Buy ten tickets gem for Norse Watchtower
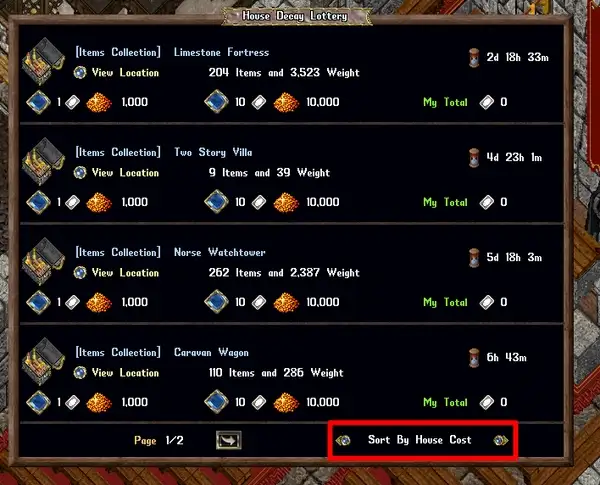600x485 pixels. click(216, 302)
